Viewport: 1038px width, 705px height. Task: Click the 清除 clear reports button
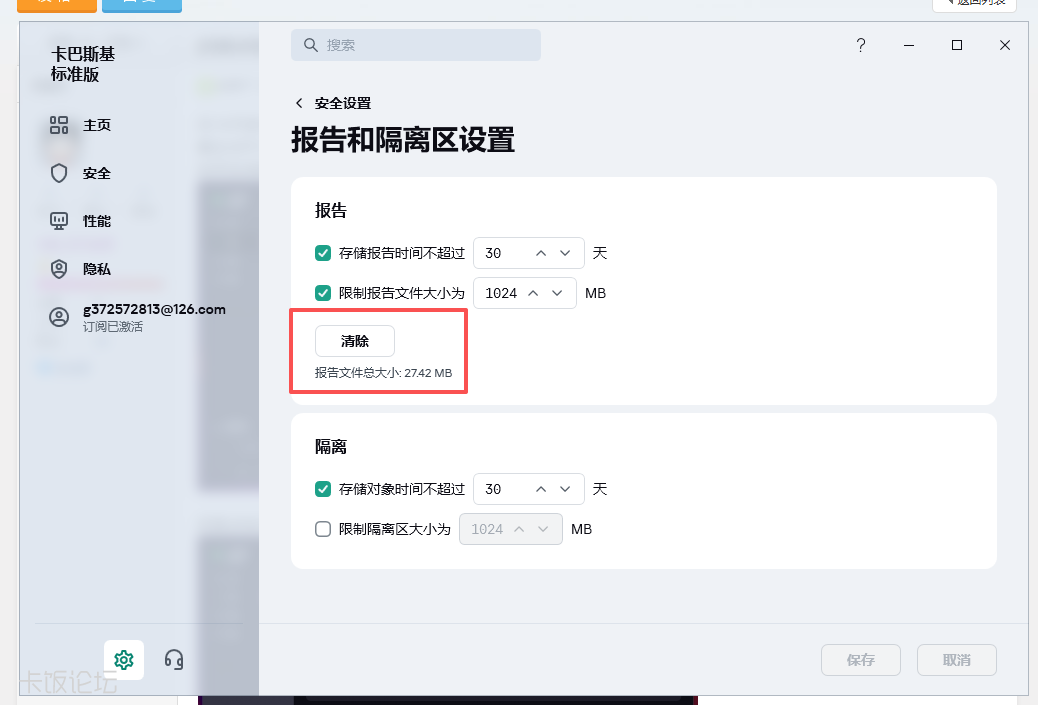[355, 341]
